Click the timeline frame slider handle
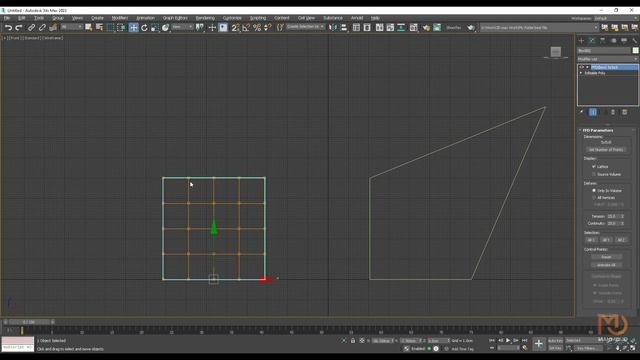 click(29, 322)
